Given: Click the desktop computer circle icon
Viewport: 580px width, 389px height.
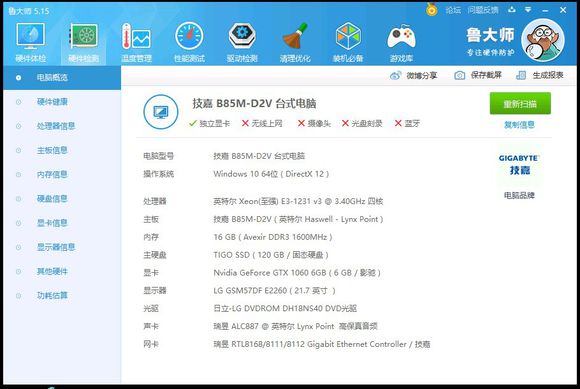Looking at the screenshot, I should tap(161, 111).
